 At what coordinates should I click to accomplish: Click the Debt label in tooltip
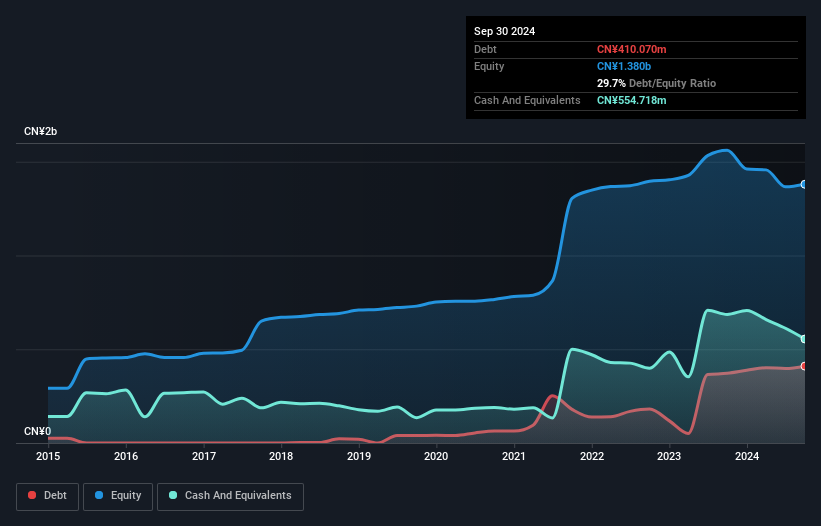point(485,49)
